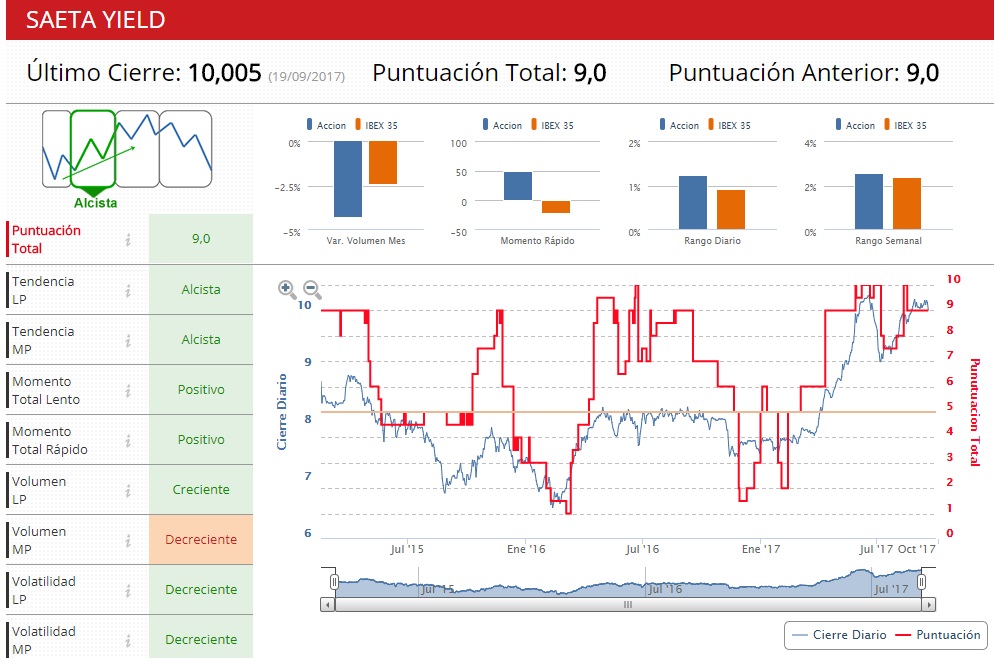The width and height of the screenshot is (996, 662).
Task: Click the left handle of range navigator
Action: tap(334, 581)
